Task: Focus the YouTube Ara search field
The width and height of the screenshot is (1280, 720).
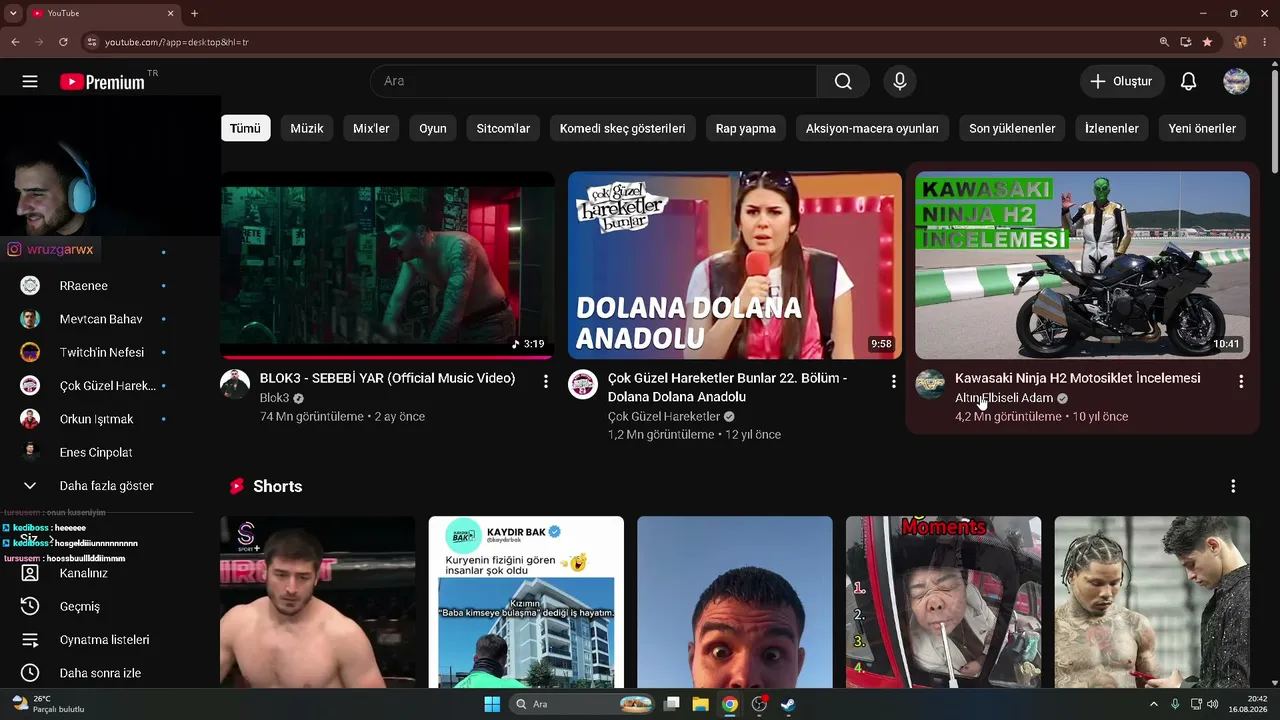Action: click(594, 81)
